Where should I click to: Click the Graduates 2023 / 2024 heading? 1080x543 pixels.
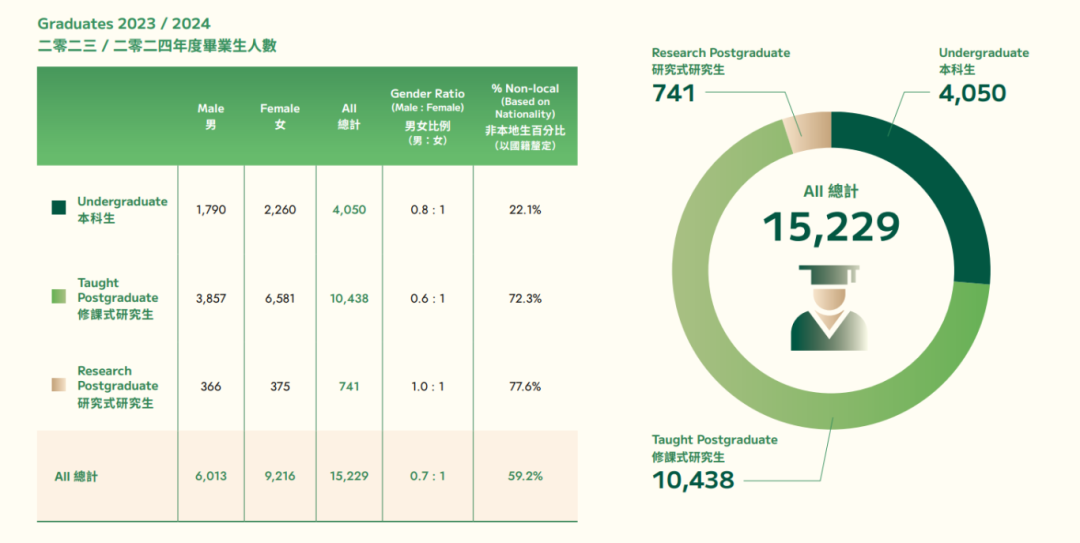[x=124, y=23]
